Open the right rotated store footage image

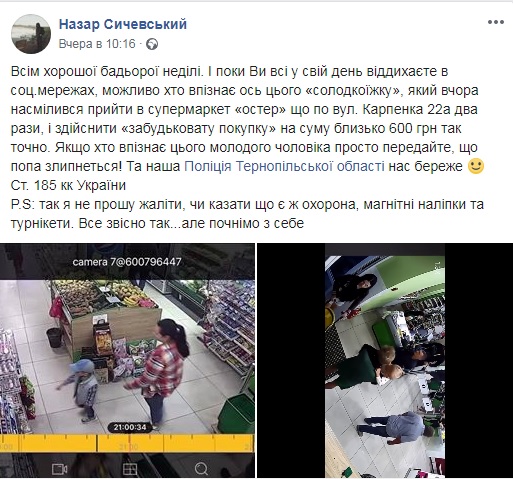click(385, 361)
